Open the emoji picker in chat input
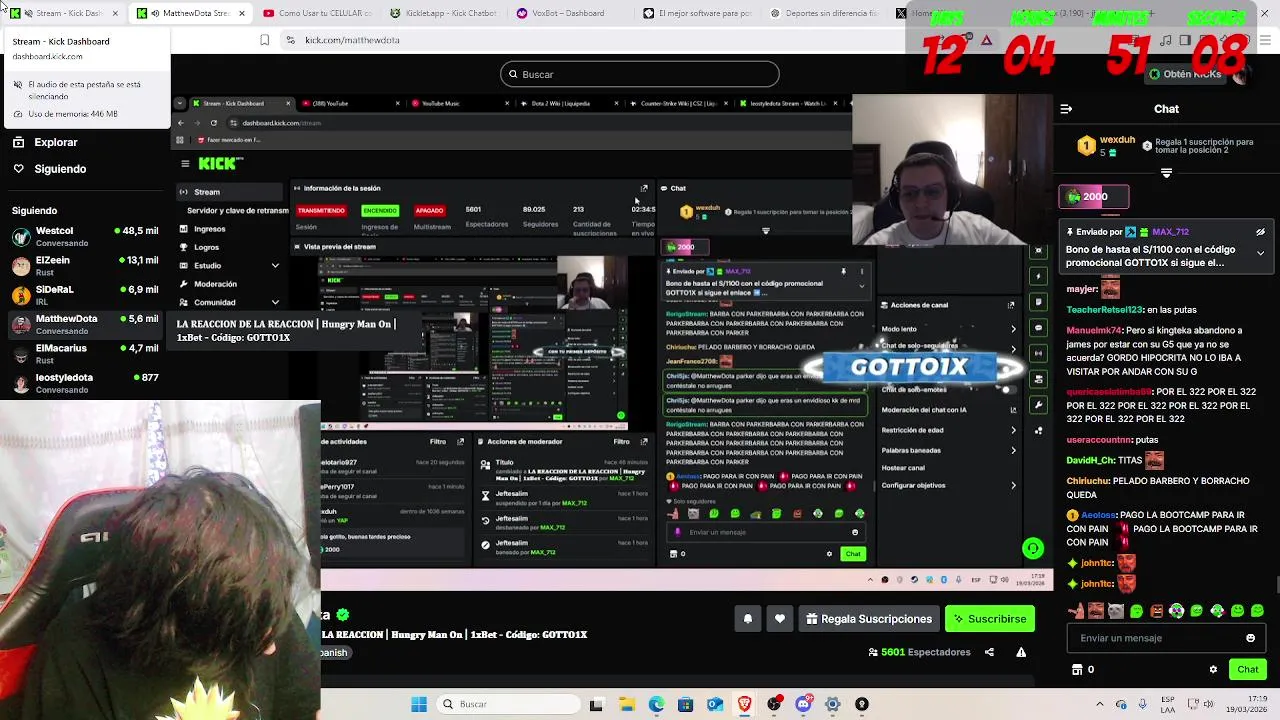 pyautogui.click(x=1250, y=638)
